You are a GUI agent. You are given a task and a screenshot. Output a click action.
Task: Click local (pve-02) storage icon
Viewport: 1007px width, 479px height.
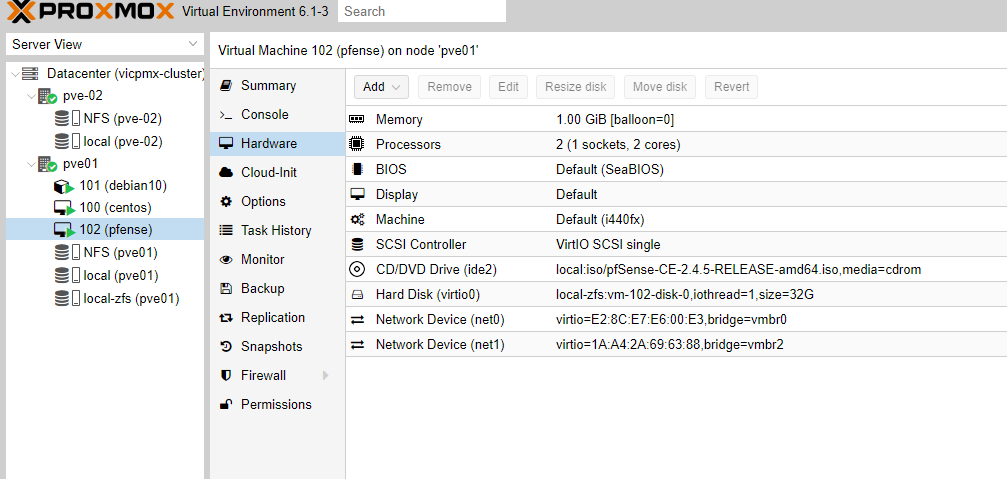tap(67, 141)
